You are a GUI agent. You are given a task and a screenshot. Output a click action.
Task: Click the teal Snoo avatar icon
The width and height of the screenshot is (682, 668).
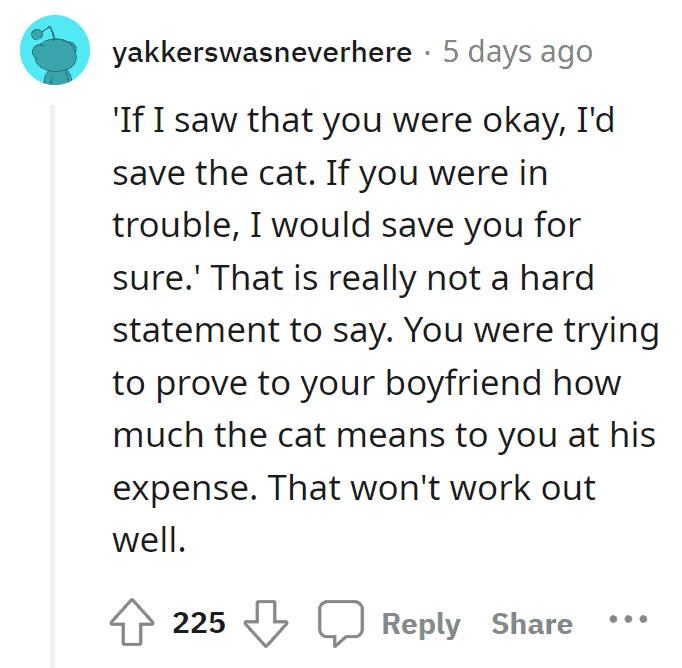55,50
